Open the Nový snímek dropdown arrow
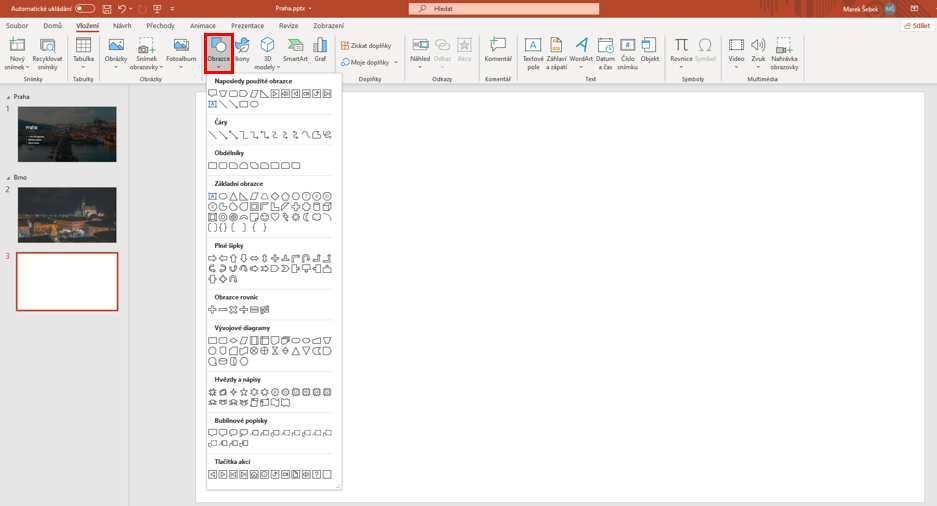The width and height of the screenshot is (937, 506). coord(27,67)
